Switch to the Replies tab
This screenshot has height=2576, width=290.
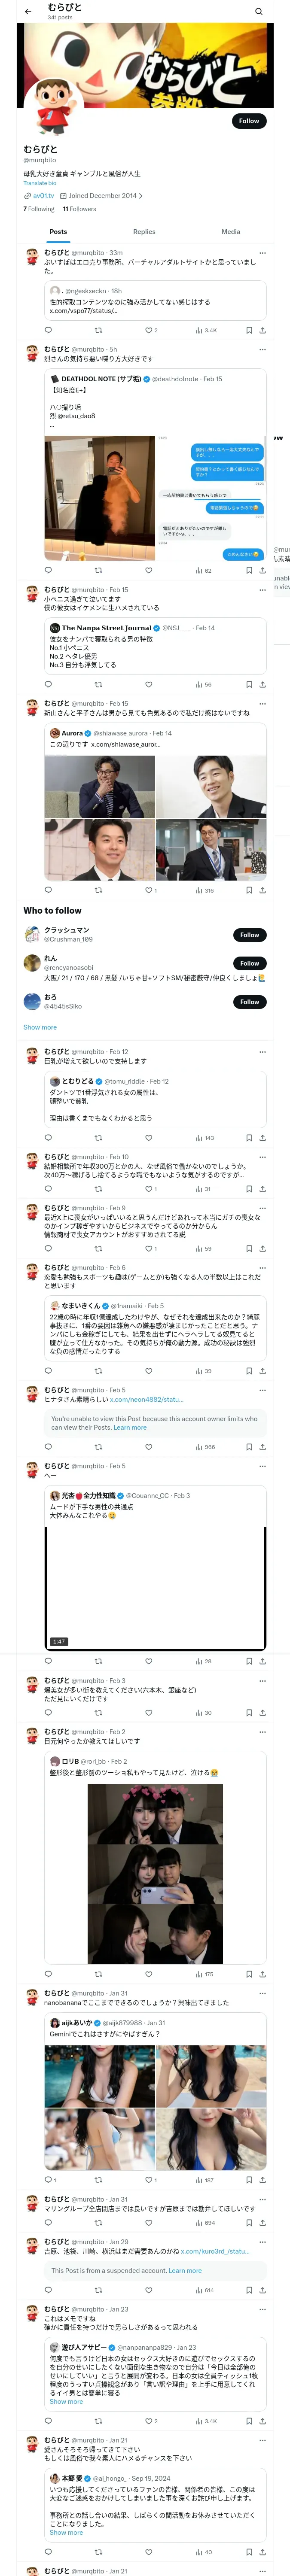144,231
